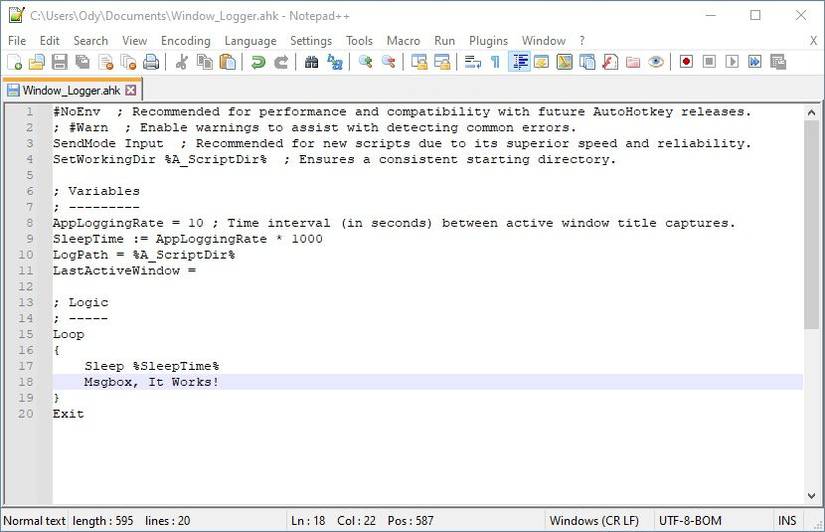825x532 pixels.
Task: Toggle Synchronize Horizontal Scrolling icon
Action: (x=442, y=62)
